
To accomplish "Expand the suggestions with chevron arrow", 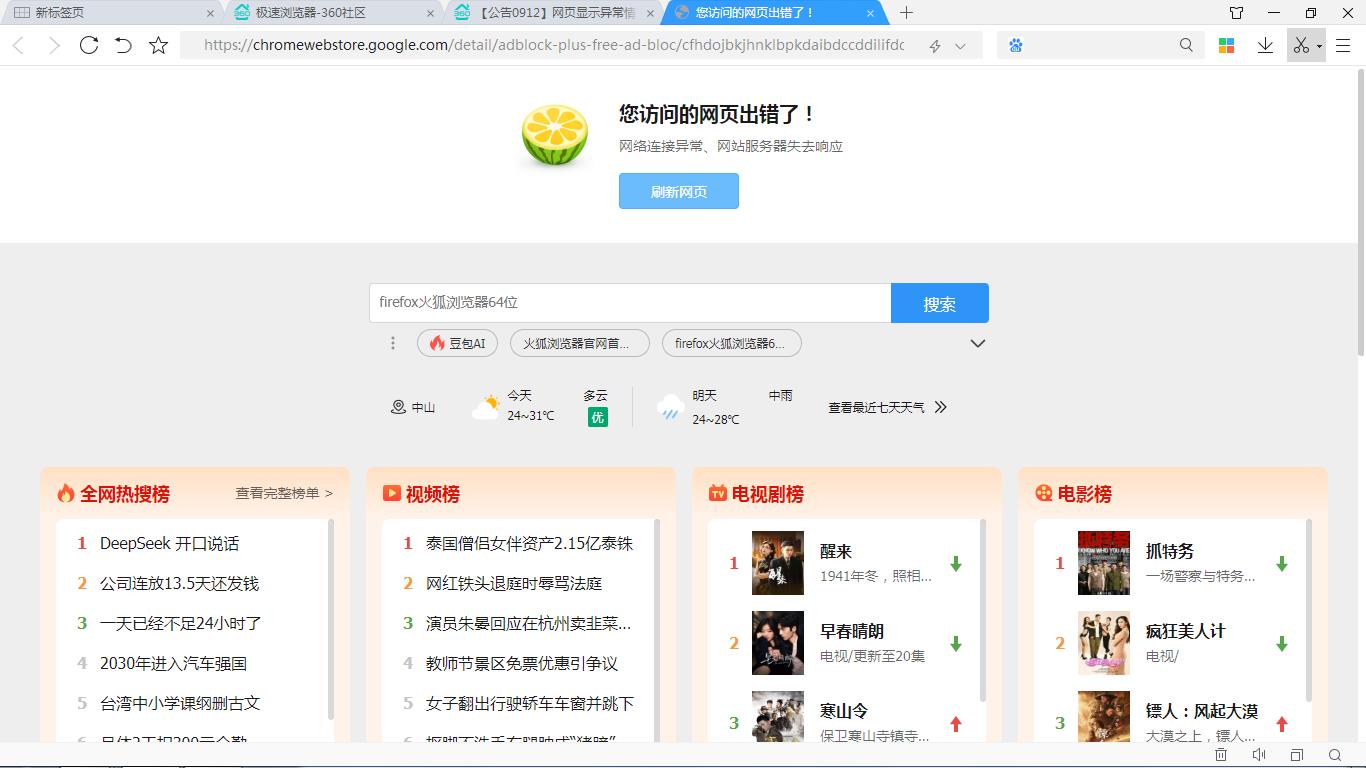I will click(978, 343).
